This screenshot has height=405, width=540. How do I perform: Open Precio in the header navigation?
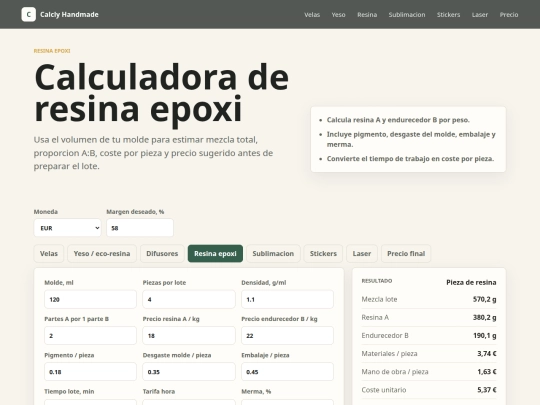tap(509, 15)
